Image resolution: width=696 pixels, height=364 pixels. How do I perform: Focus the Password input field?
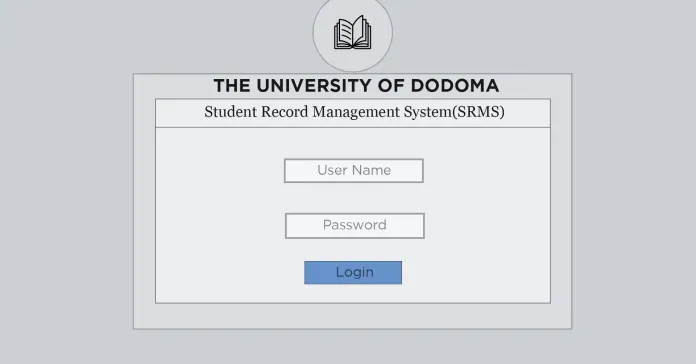tap(355, 226)
